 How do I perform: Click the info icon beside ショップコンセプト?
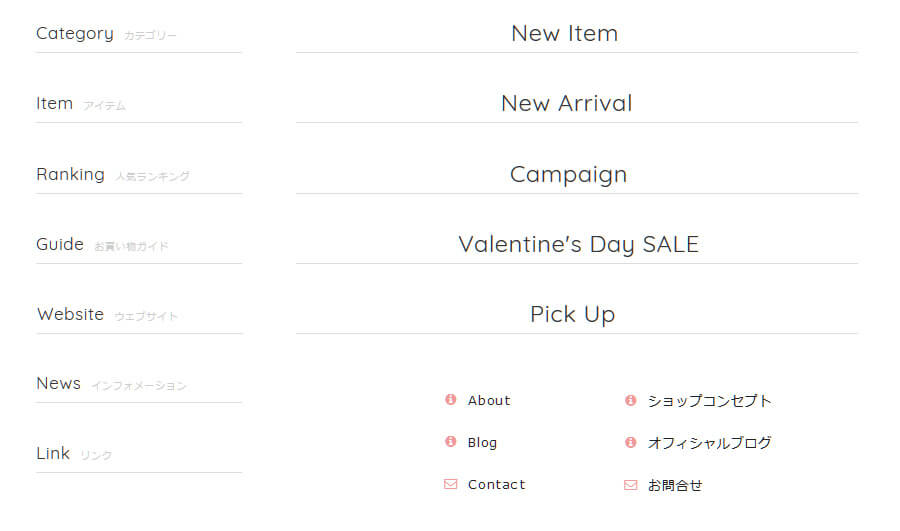[x=630, y=400]
